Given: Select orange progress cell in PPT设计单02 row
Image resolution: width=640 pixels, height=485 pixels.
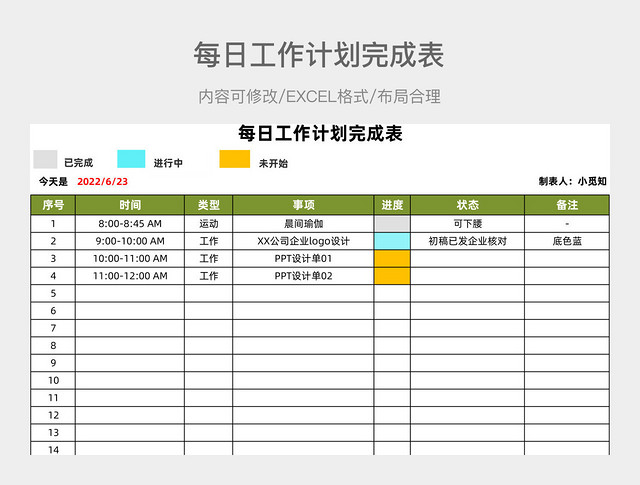Looking at the screenshot, I should click(x=392, y=276).
